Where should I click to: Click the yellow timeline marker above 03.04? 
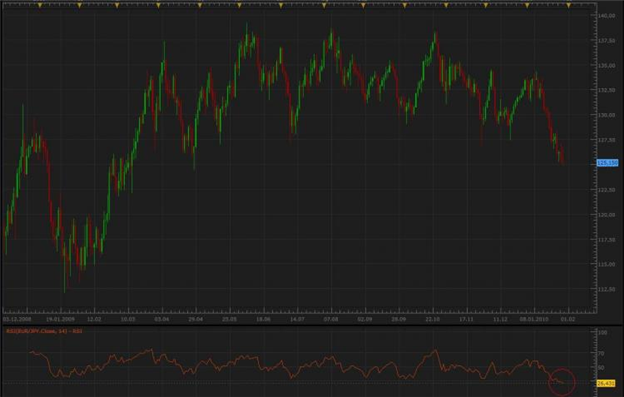[x=158, y=6]
